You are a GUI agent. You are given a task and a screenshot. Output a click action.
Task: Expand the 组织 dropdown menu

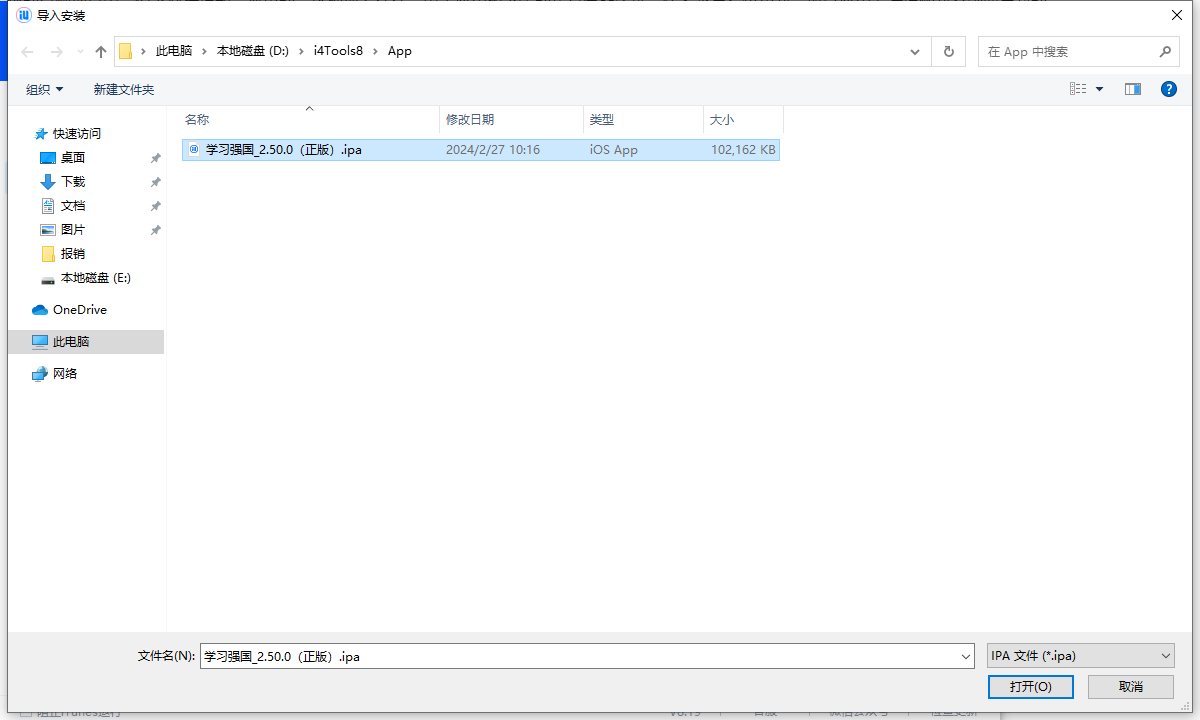(x=44, y=90)
